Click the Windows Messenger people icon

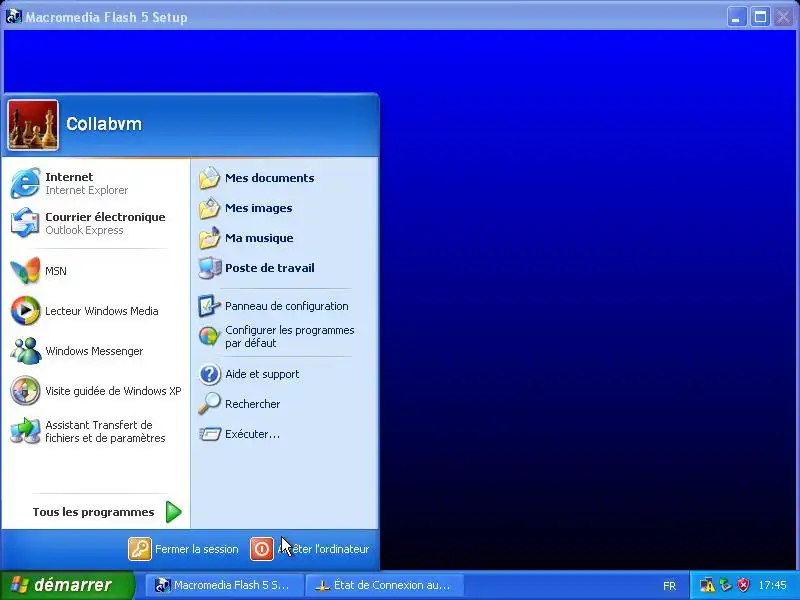[26, 351]
